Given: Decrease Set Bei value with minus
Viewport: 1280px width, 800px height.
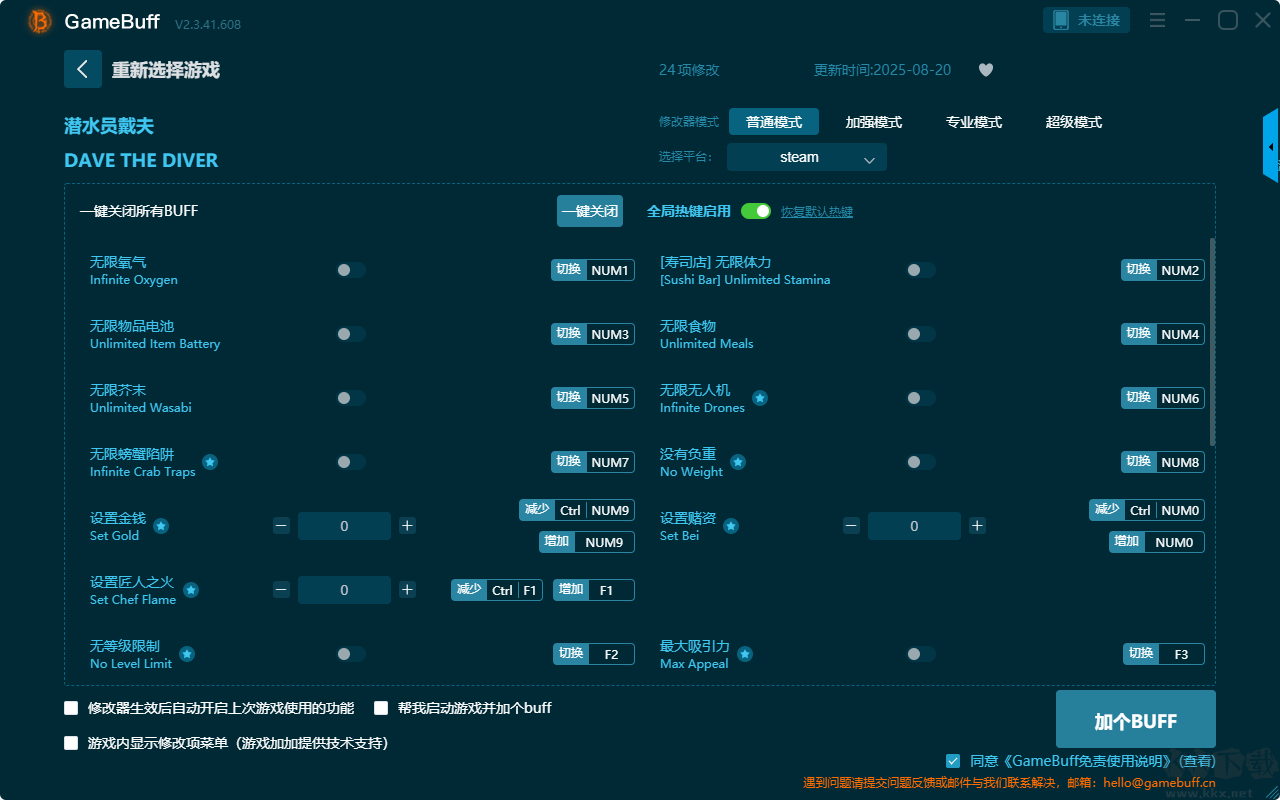Looking at the screenshot, I should coord(851,526).
